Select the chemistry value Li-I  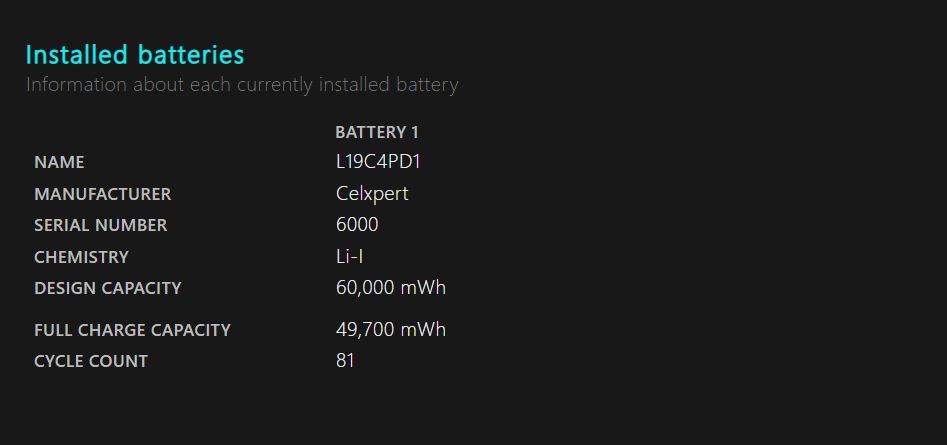(x=350, y=257)
